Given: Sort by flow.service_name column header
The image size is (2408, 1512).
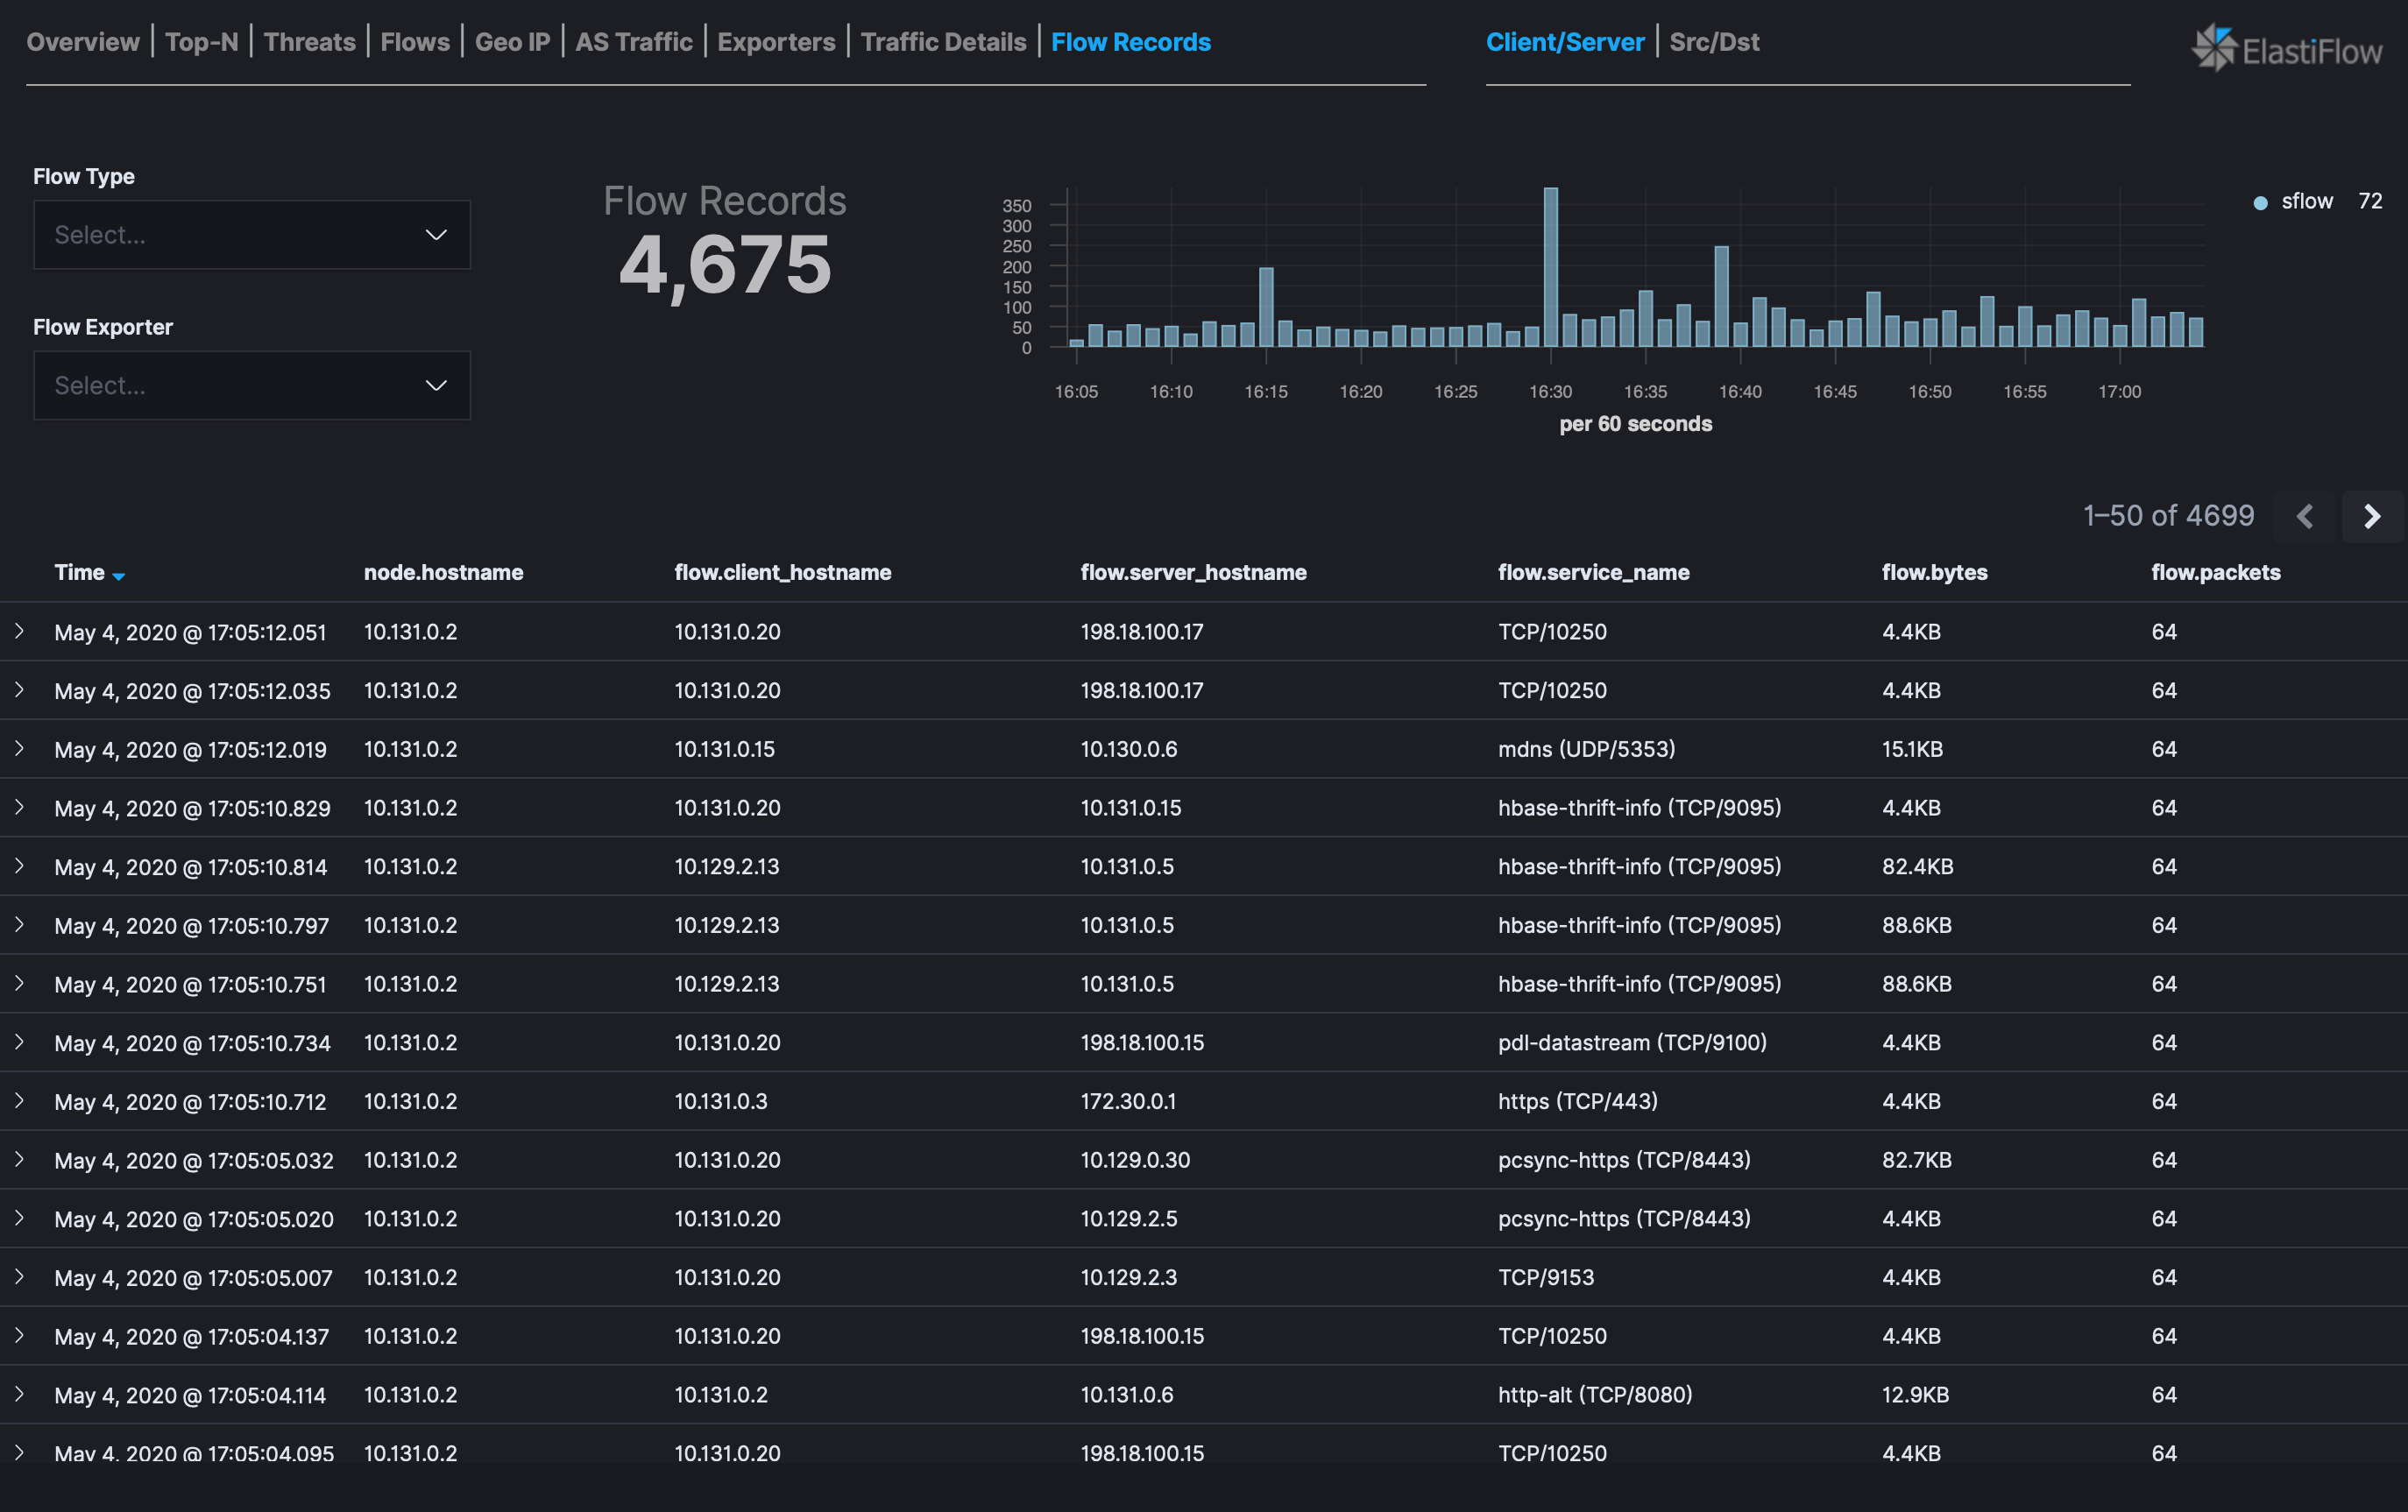Looking at the screenshot, I should pos(1593,572).
